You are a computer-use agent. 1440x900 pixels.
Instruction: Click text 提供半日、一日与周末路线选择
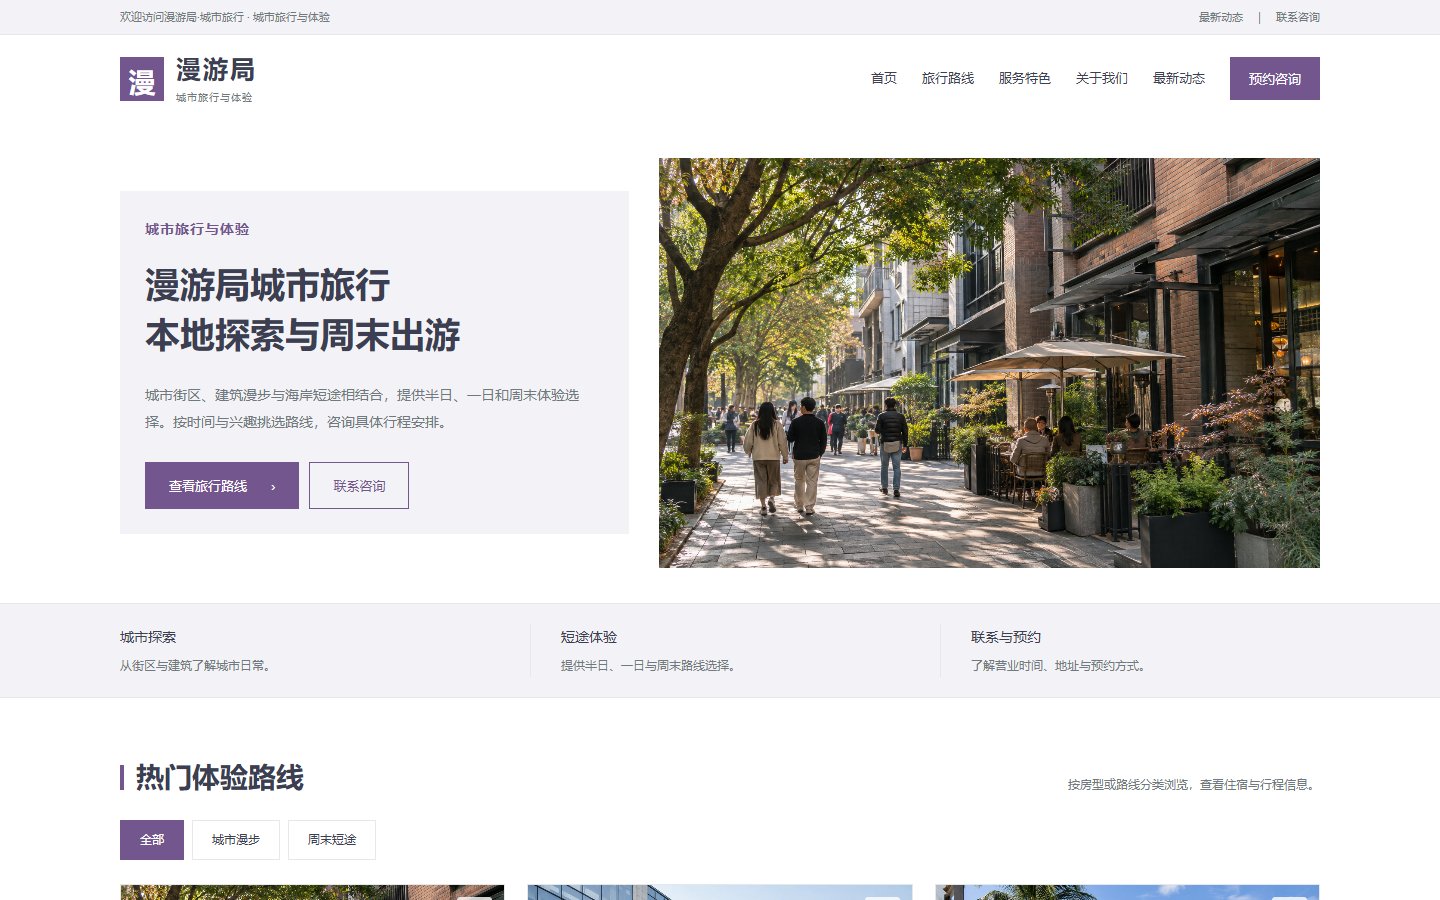click(650, 665)
